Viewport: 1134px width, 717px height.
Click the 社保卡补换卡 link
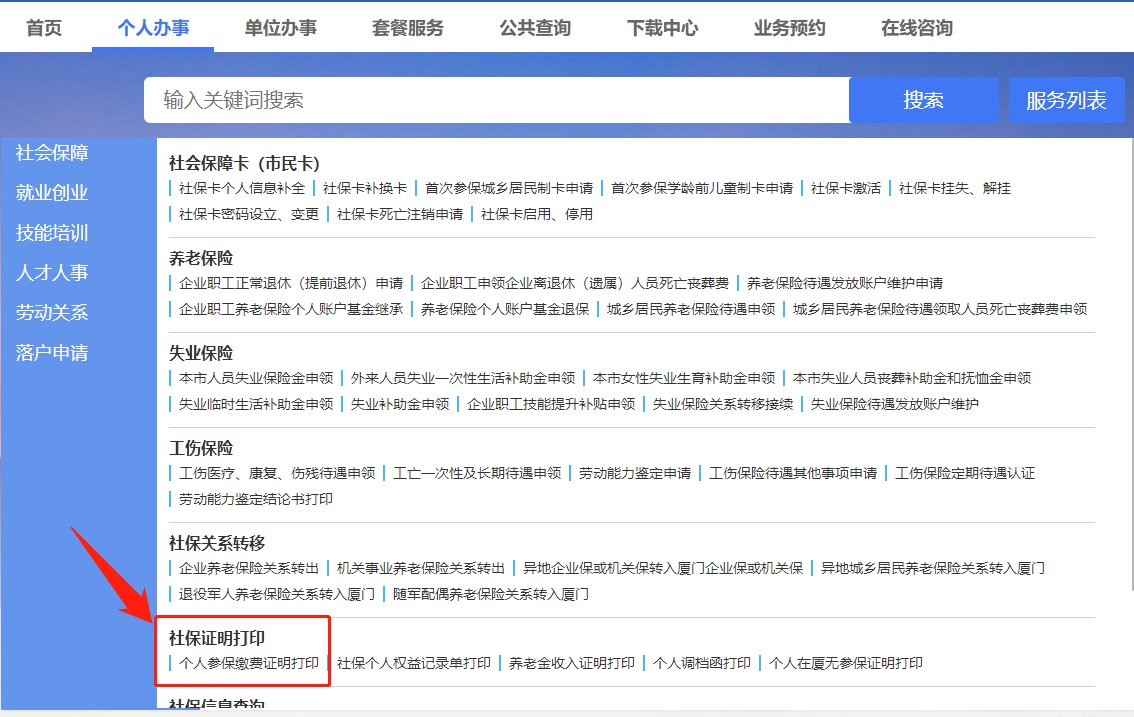tap(365, 188)
